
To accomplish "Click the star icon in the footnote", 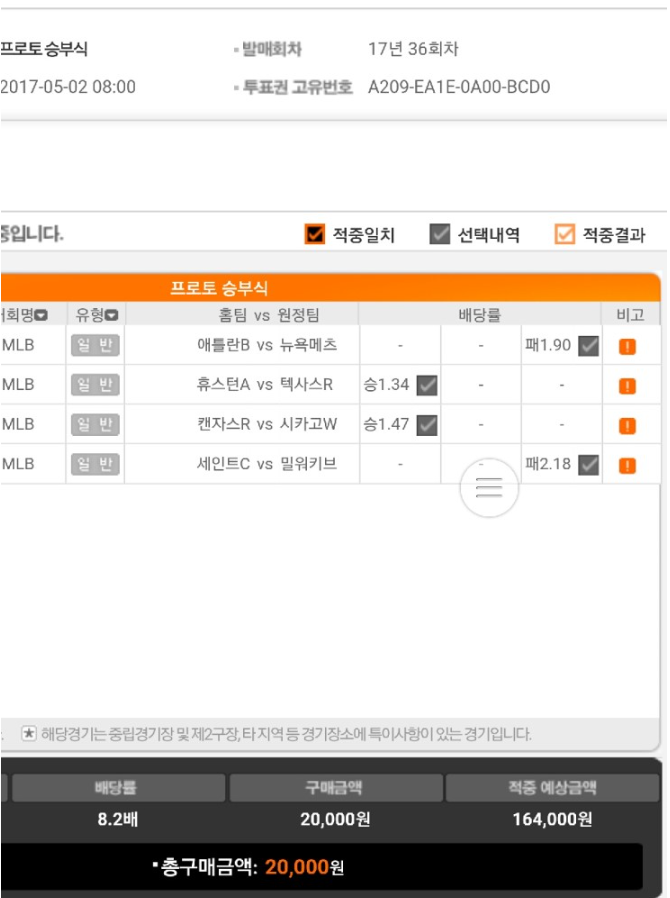I will point(29,734).
